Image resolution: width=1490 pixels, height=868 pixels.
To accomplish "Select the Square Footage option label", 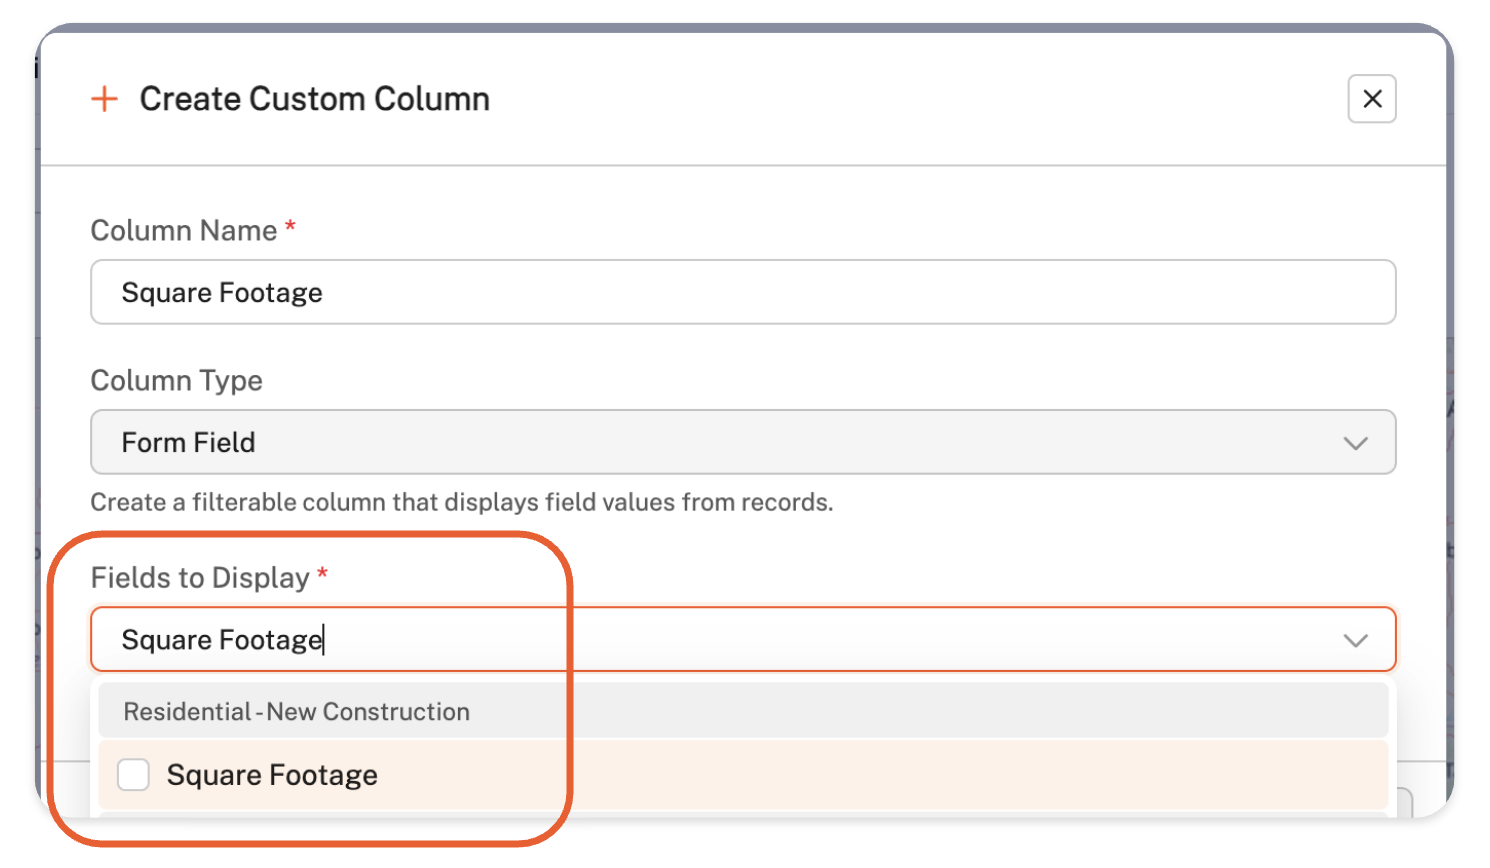I will click(272, 775).
